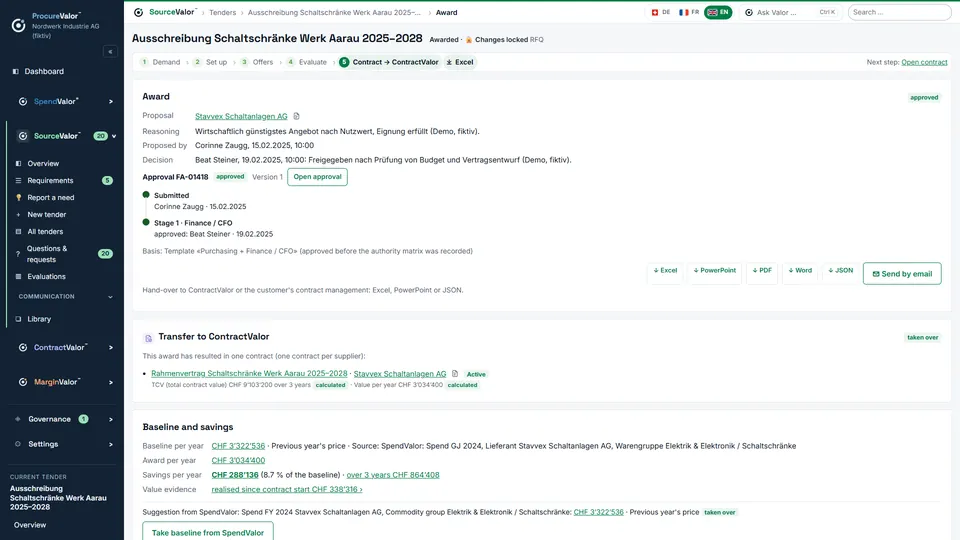This screenshot has height=540, width=960.
Task: Open Evaluations in the sidebar
Action: coord(46,277)
